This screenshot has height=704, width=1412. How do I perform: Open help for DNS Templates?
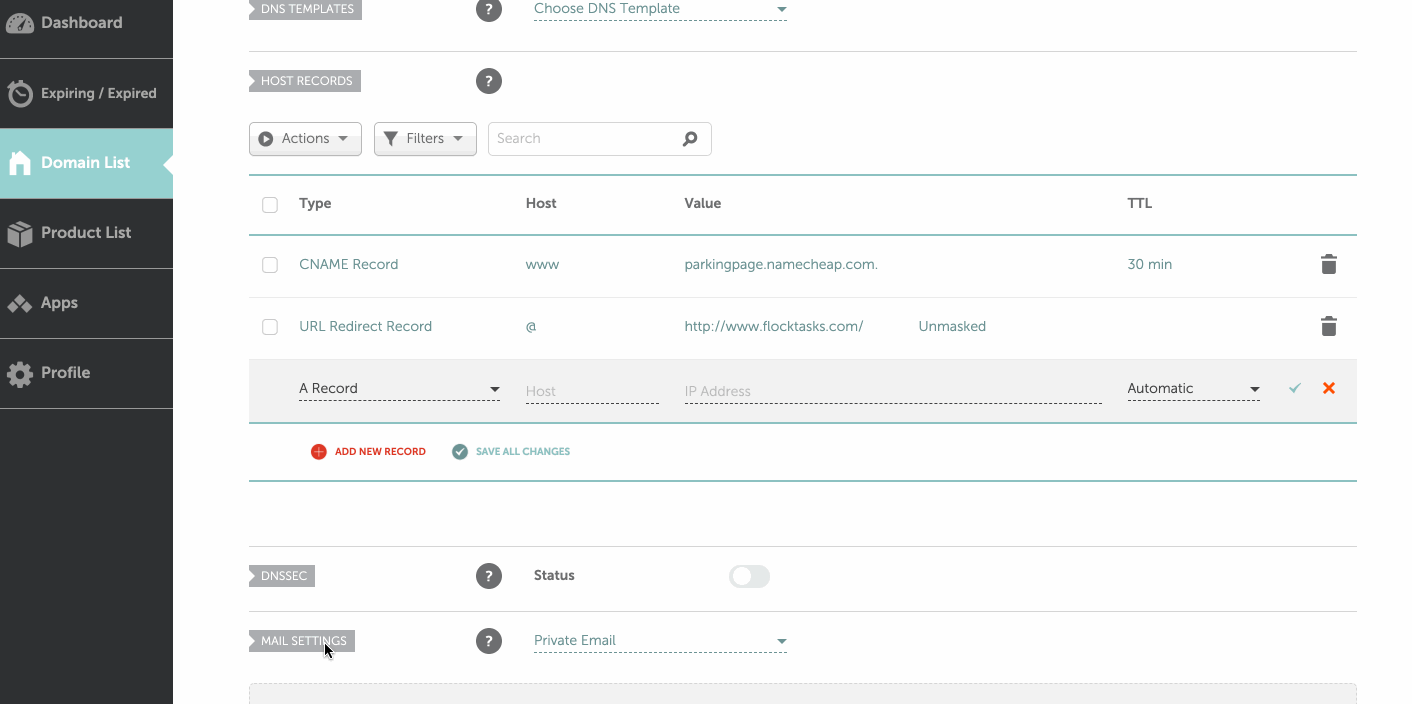tap(488, 10)
